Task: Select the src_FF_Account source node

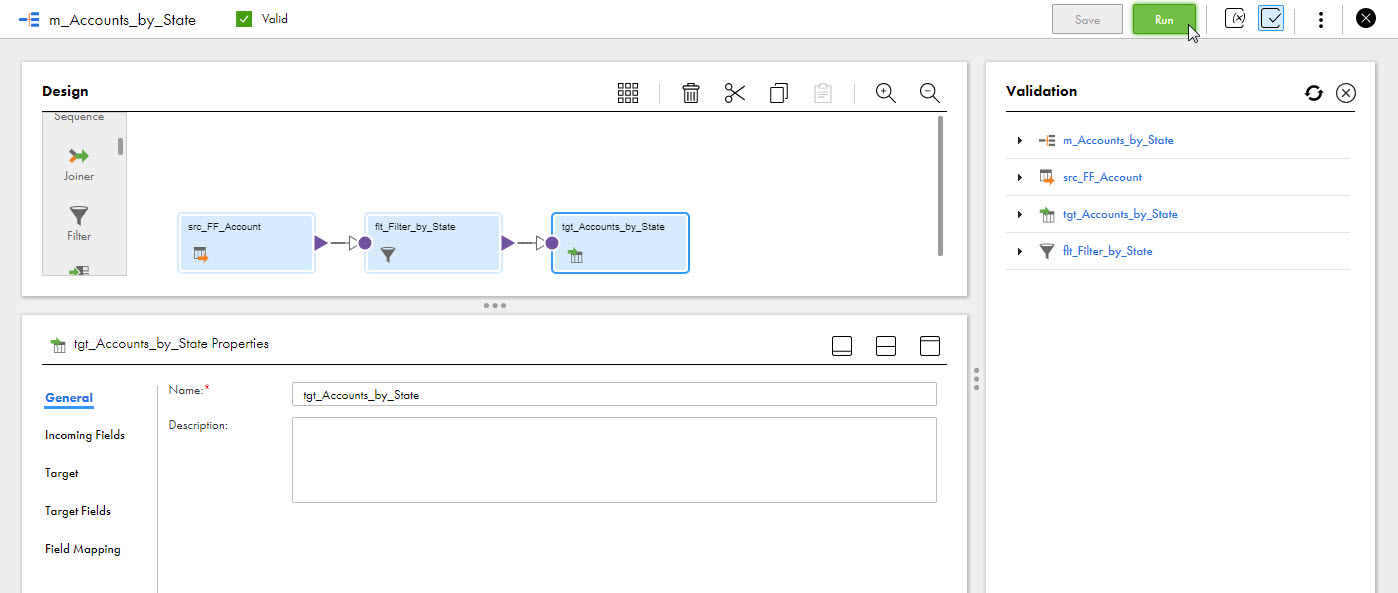Action: [x=246, y=242]
